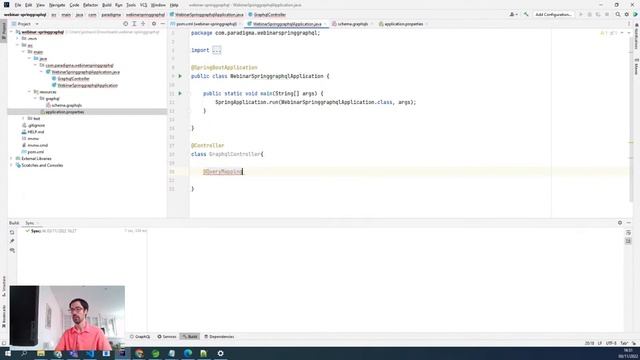This screenshot has height=360, width=640.
Task: Open Windows Start menu
Action: click(x=7, y=353)
